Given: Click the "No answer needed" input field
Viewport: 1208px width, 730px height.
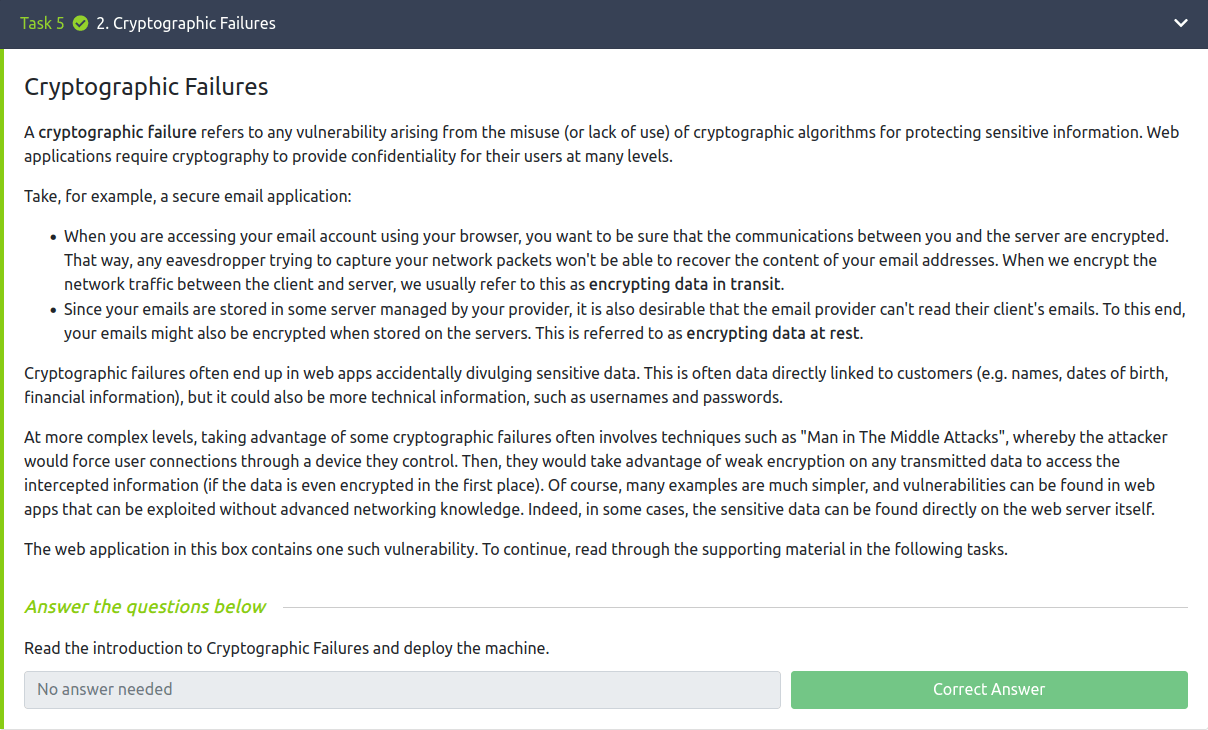Looking at the screenshot, I should pos(402,689).
